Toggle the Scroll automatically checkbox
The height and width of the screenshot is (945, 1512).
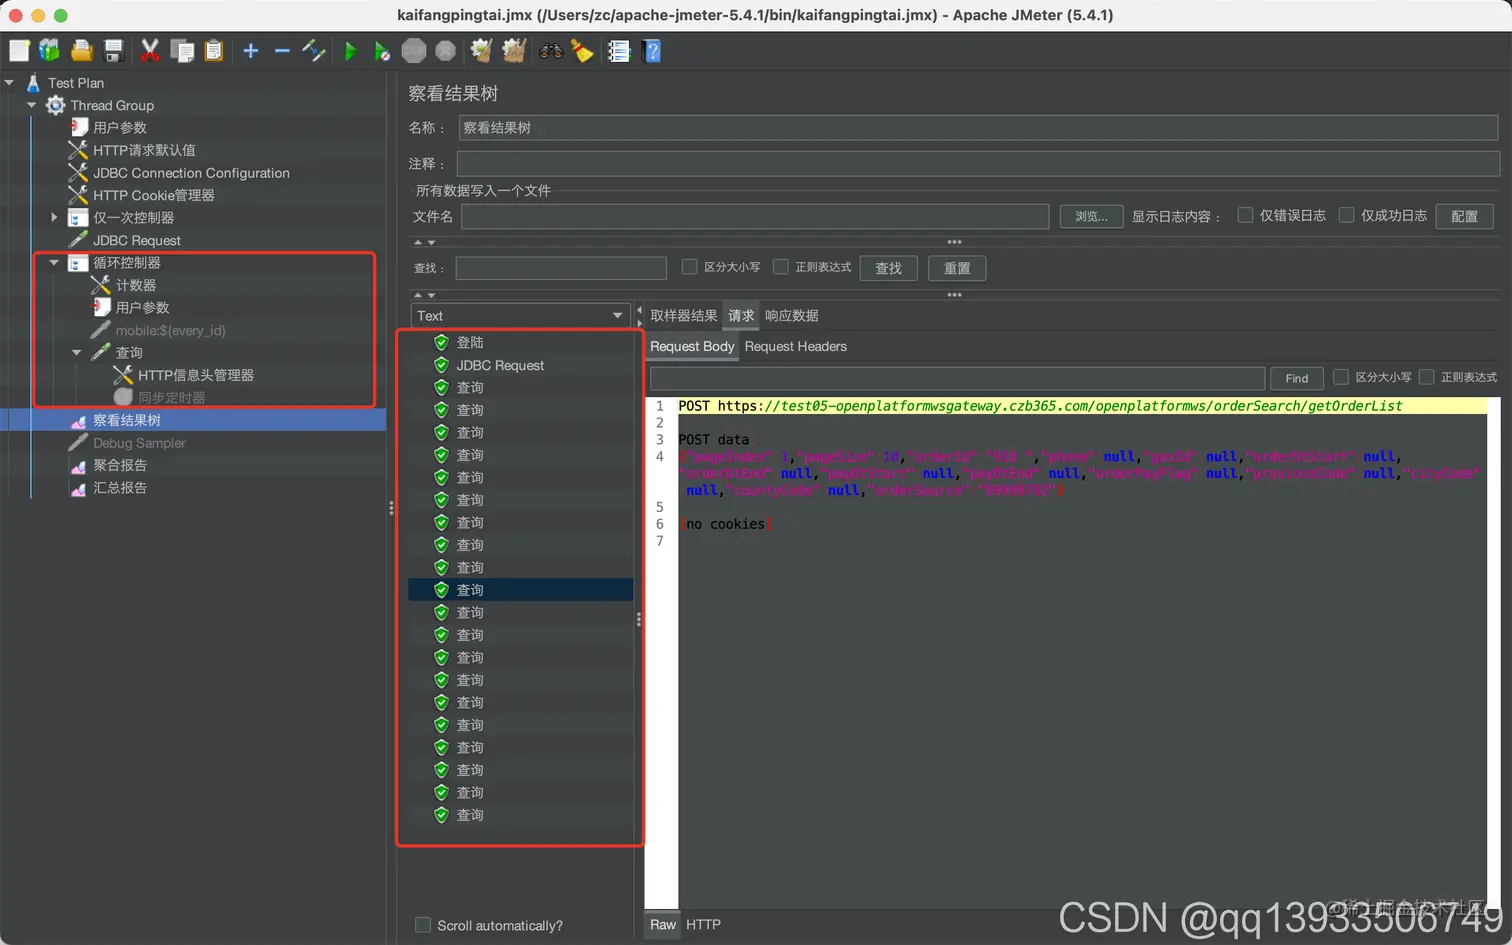point(423,925)
